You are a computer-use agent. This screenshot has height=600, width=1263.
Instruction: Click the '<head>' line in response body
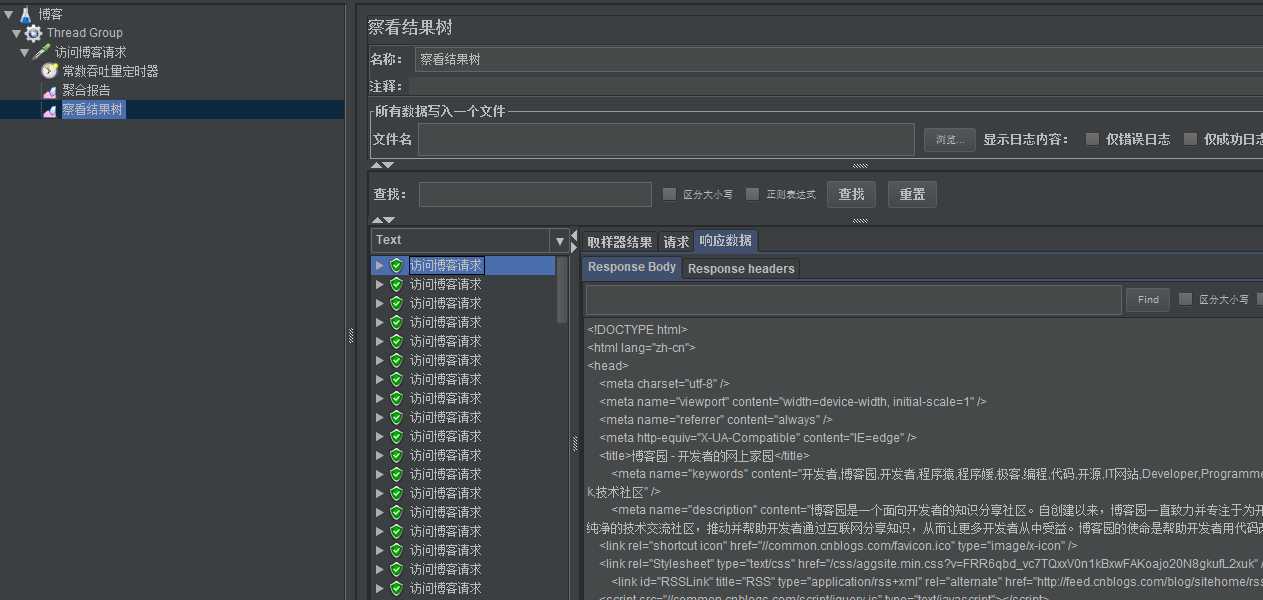pyautogui.click(x=607, y=366)
